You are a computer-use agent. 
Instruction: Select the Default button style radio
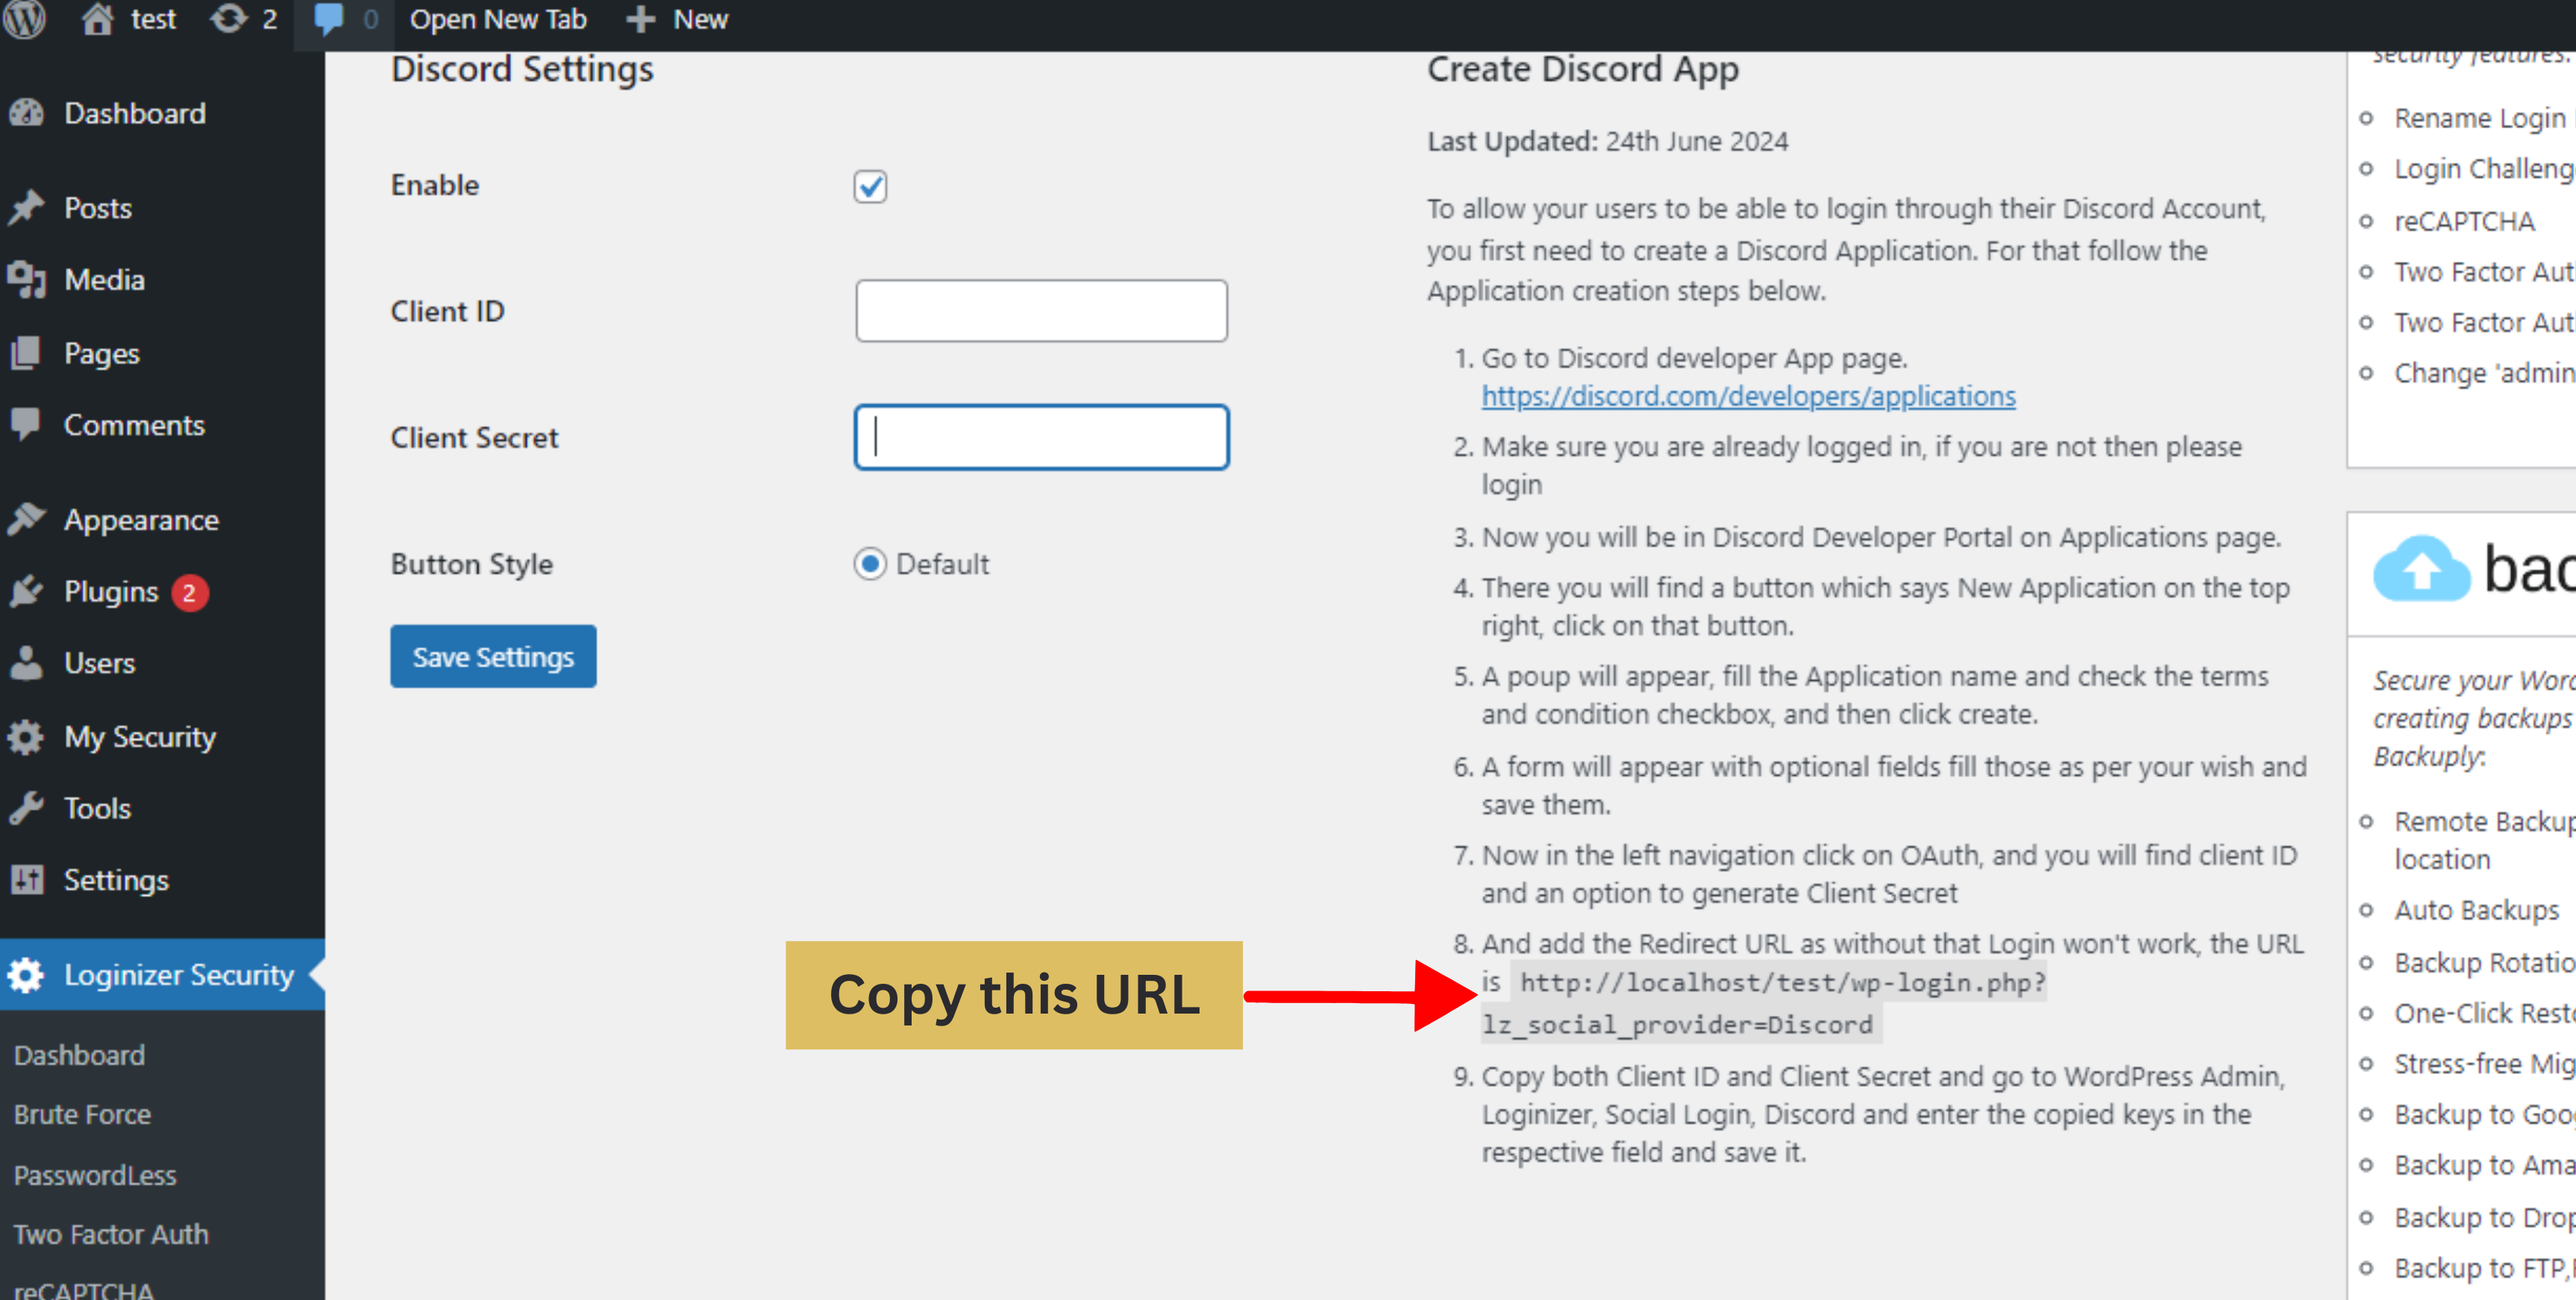pos(870,564)
